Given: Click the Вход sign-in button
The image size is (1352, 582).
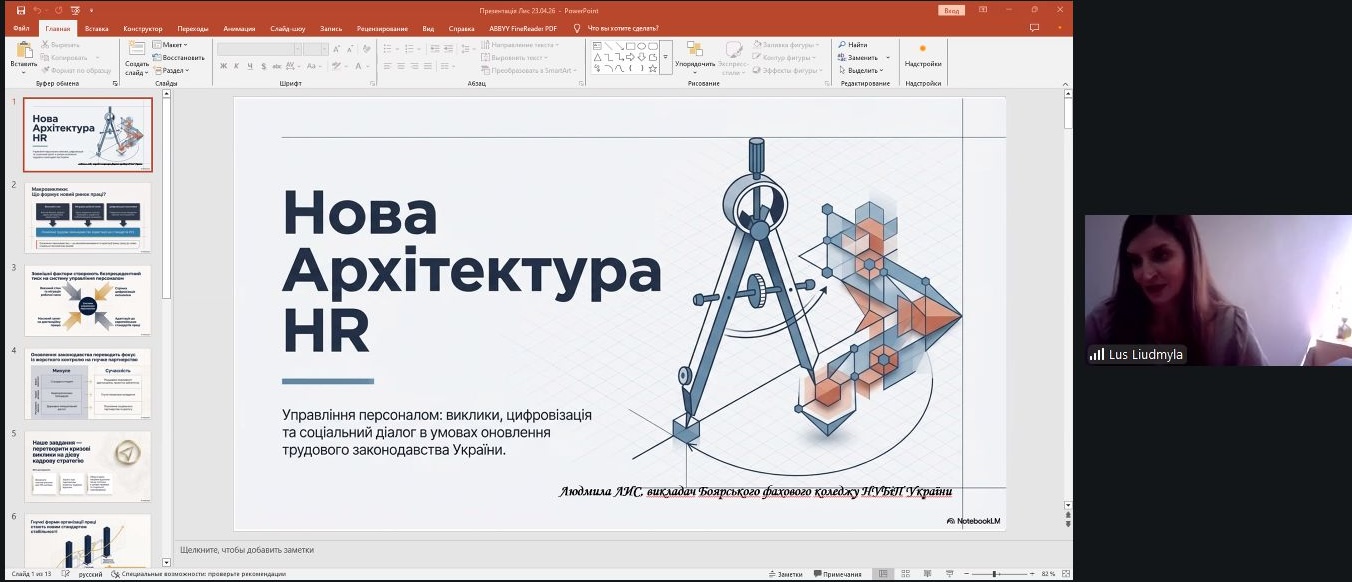Looking at the screenshot, I should point(951,10).
